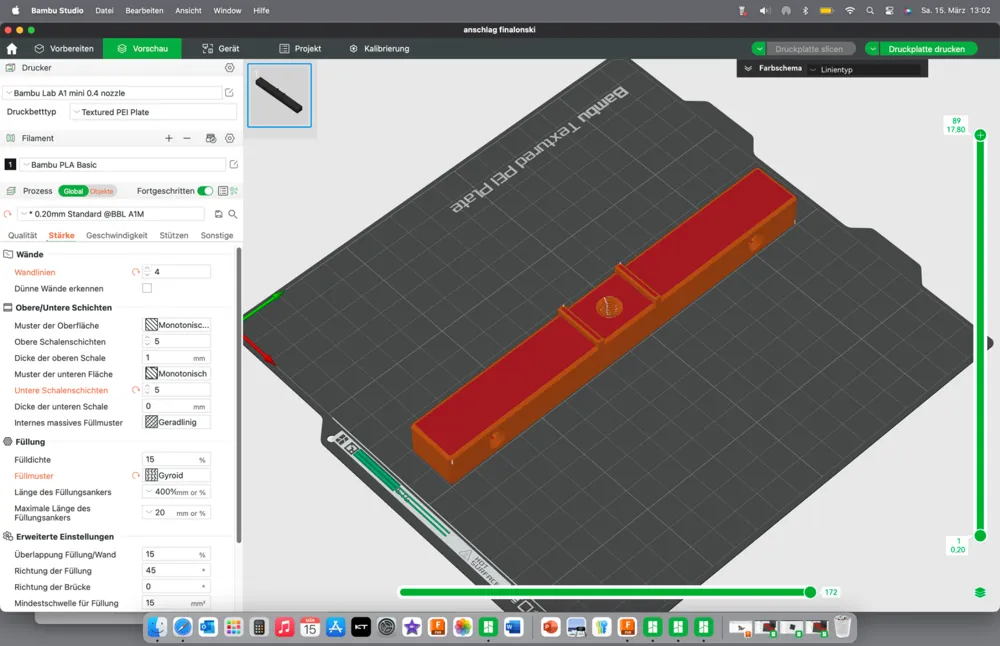Open the Druckbetttyp Textured PEI Plate dropdown
Viewport: 1000px width, 646px height.
(x=153, y=112)
